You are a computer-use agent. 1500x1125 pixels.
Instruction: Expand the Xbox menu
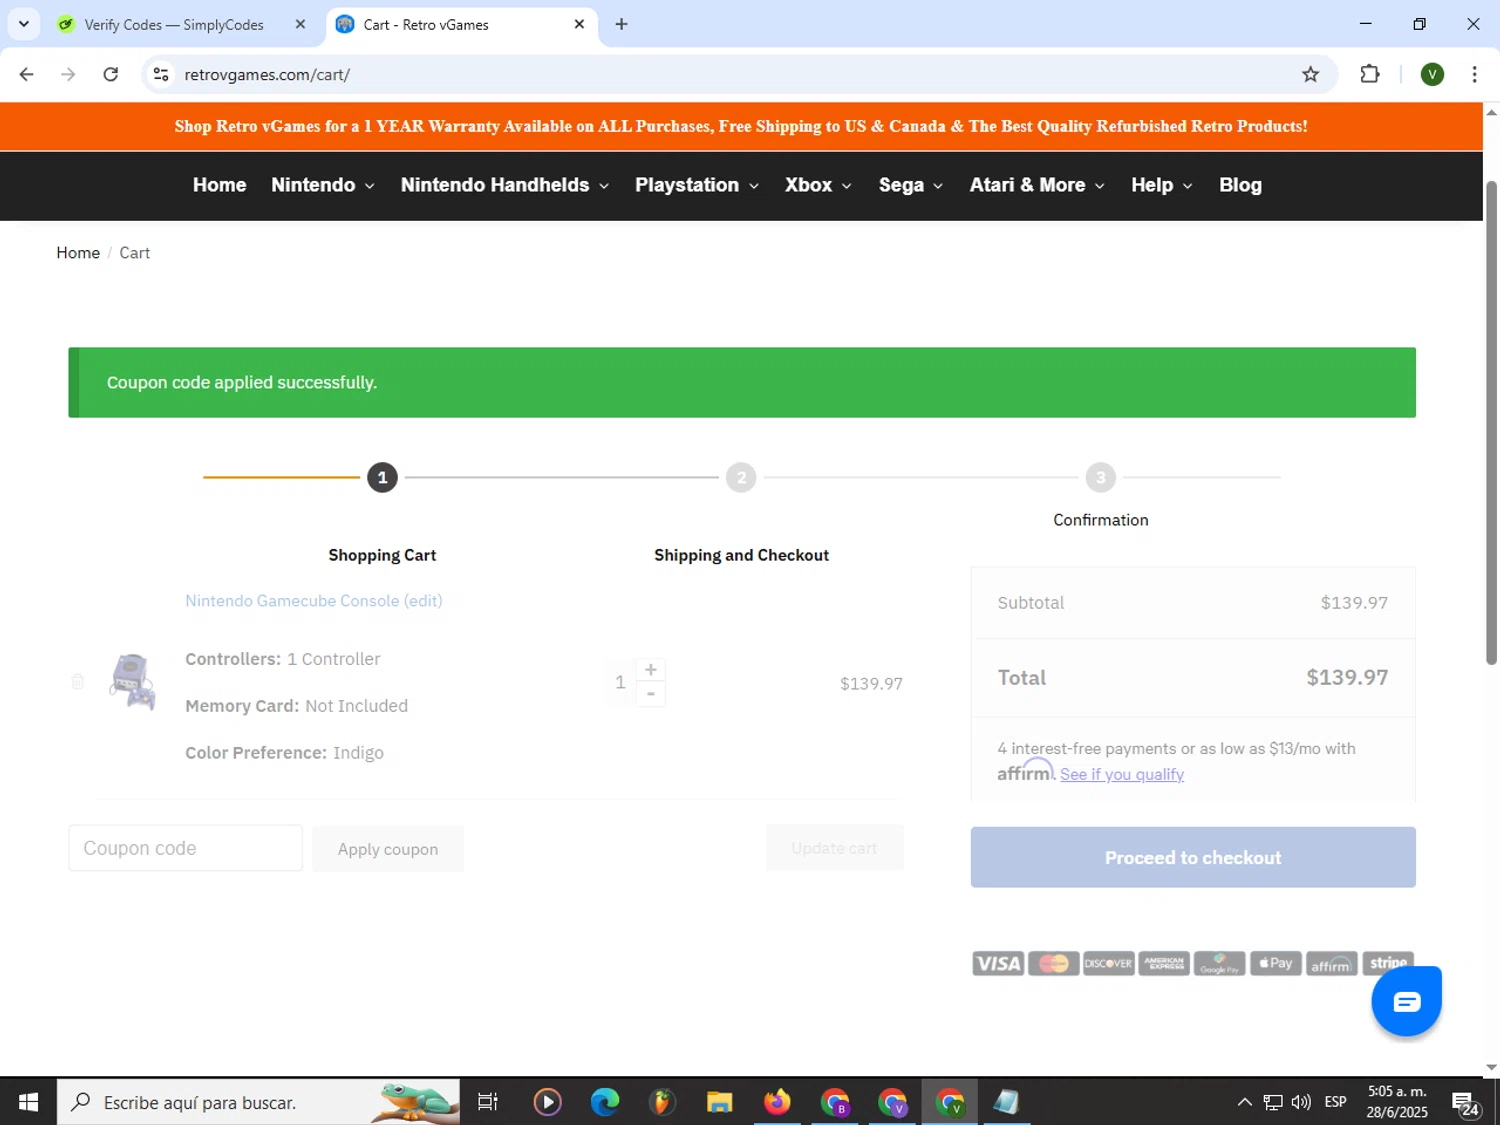pyautogui.click(x=818, y=185)
